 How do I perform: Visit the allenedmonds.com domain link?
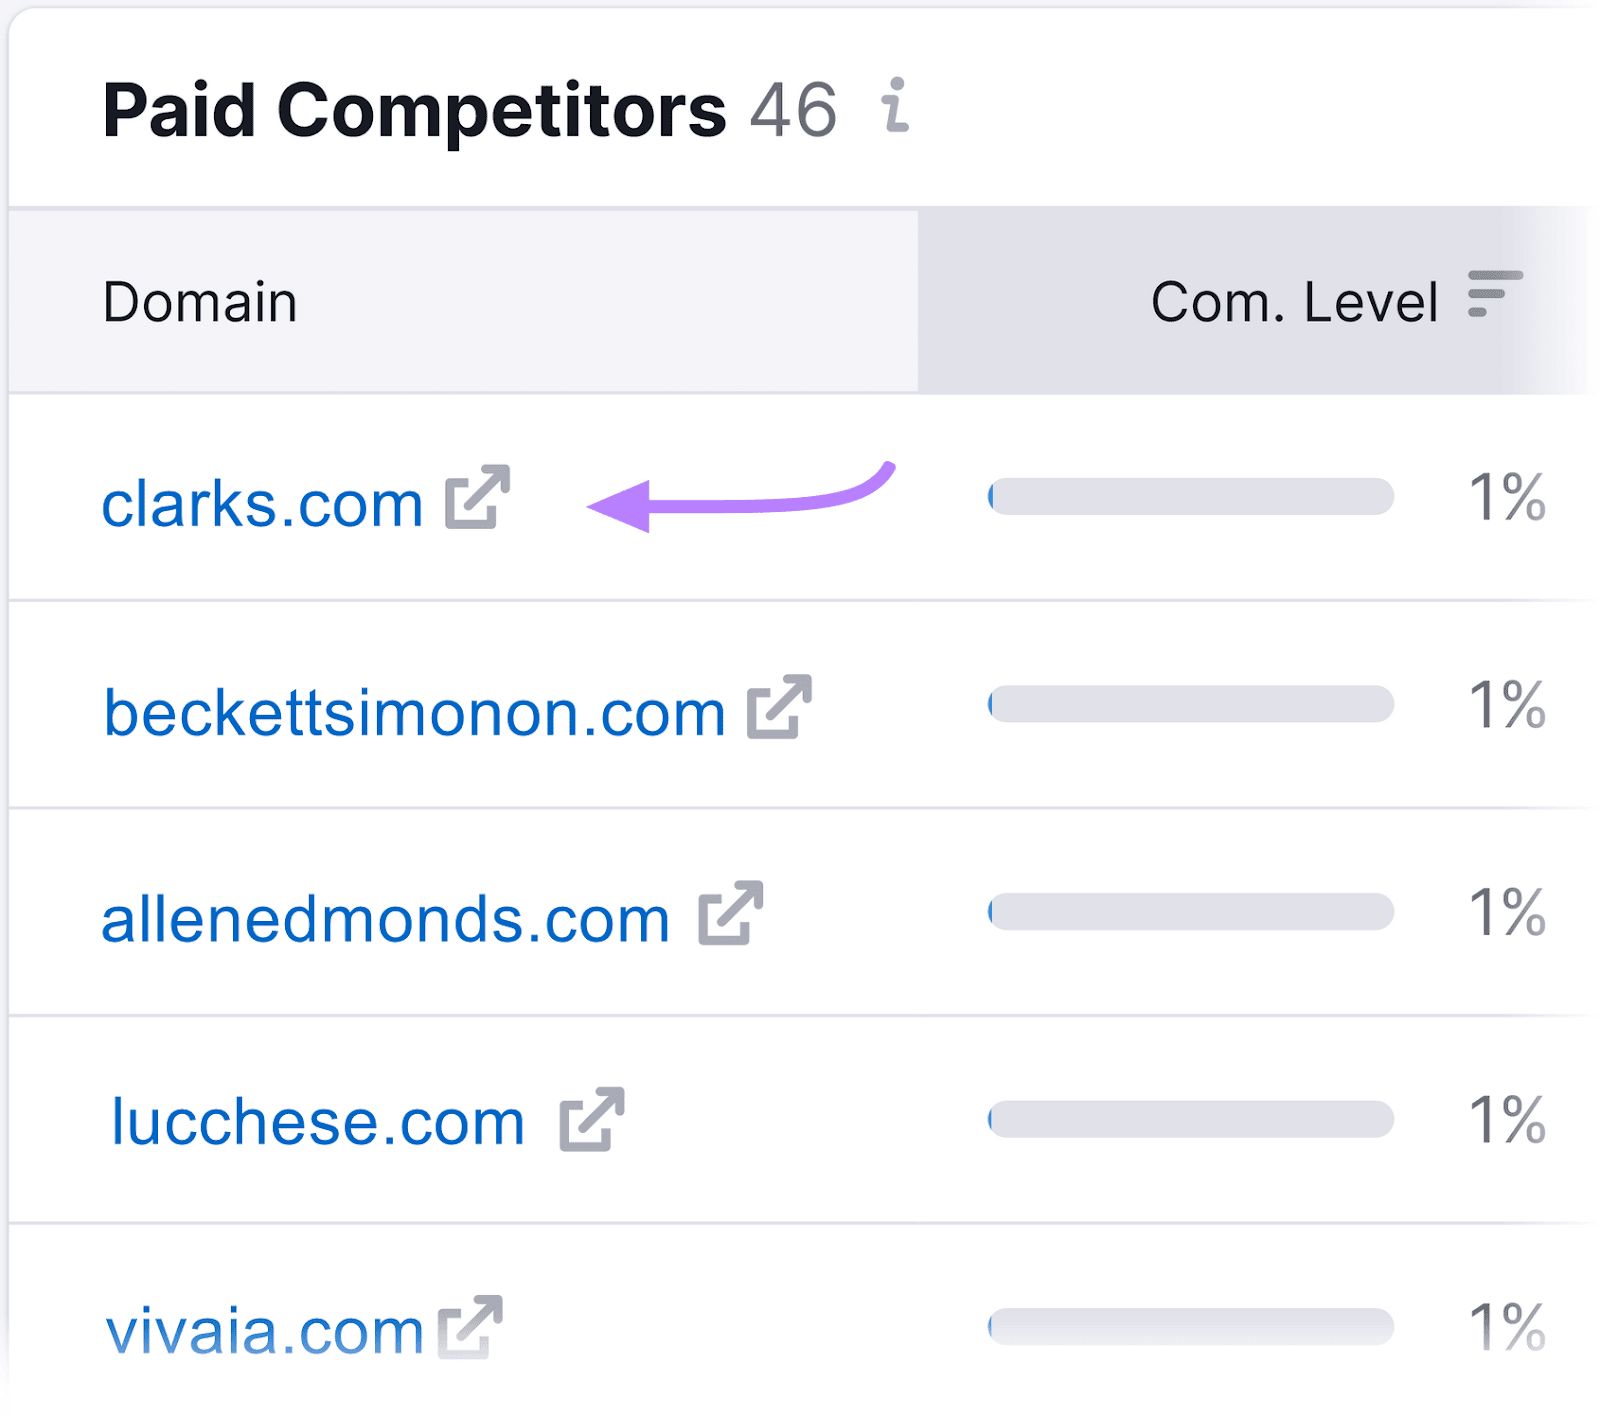[386, 917]
